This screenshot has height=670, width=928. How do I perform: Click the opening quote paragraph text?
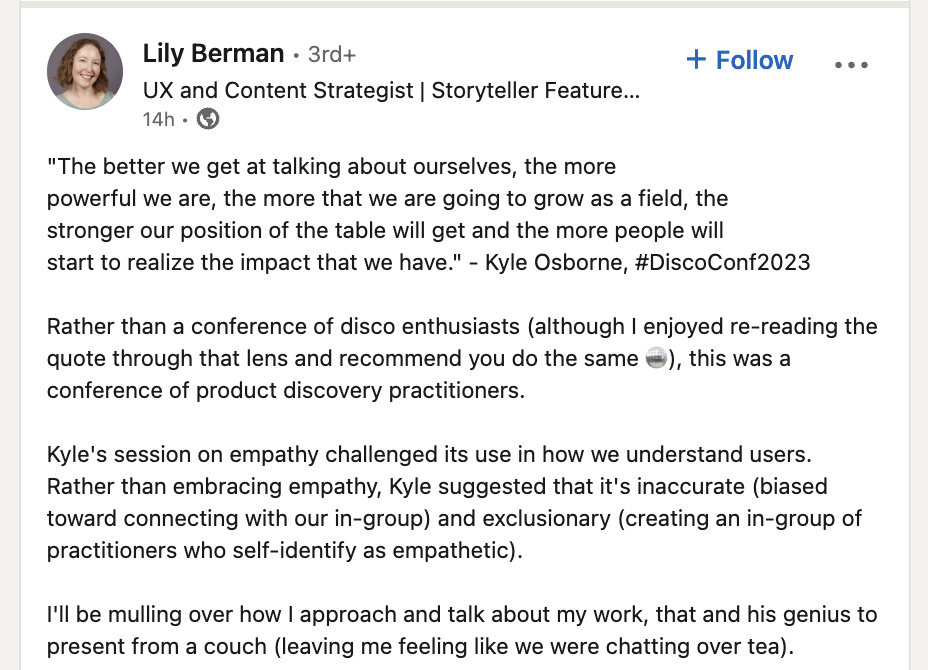tap(428, 214)
